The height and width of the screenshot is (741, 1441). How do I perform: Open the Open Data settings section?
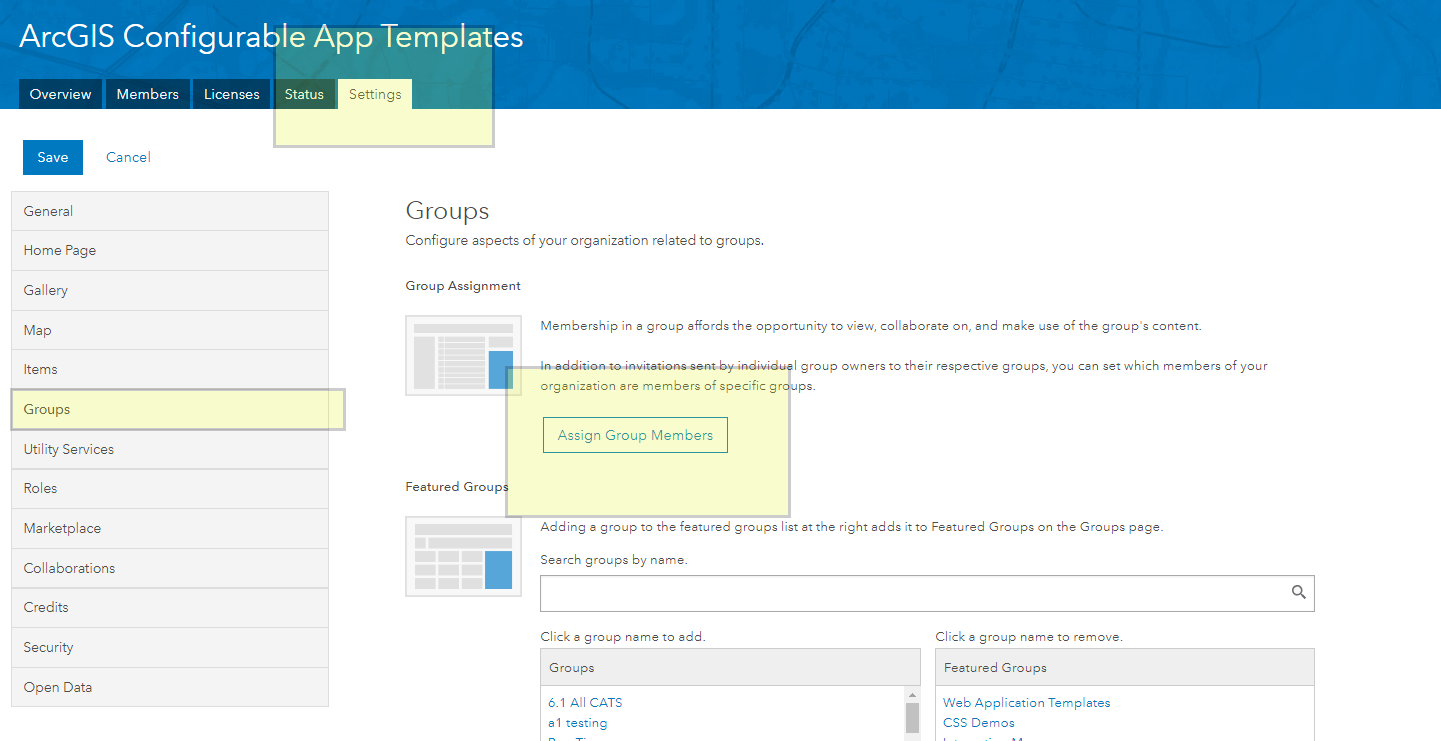tap(170, 687)
